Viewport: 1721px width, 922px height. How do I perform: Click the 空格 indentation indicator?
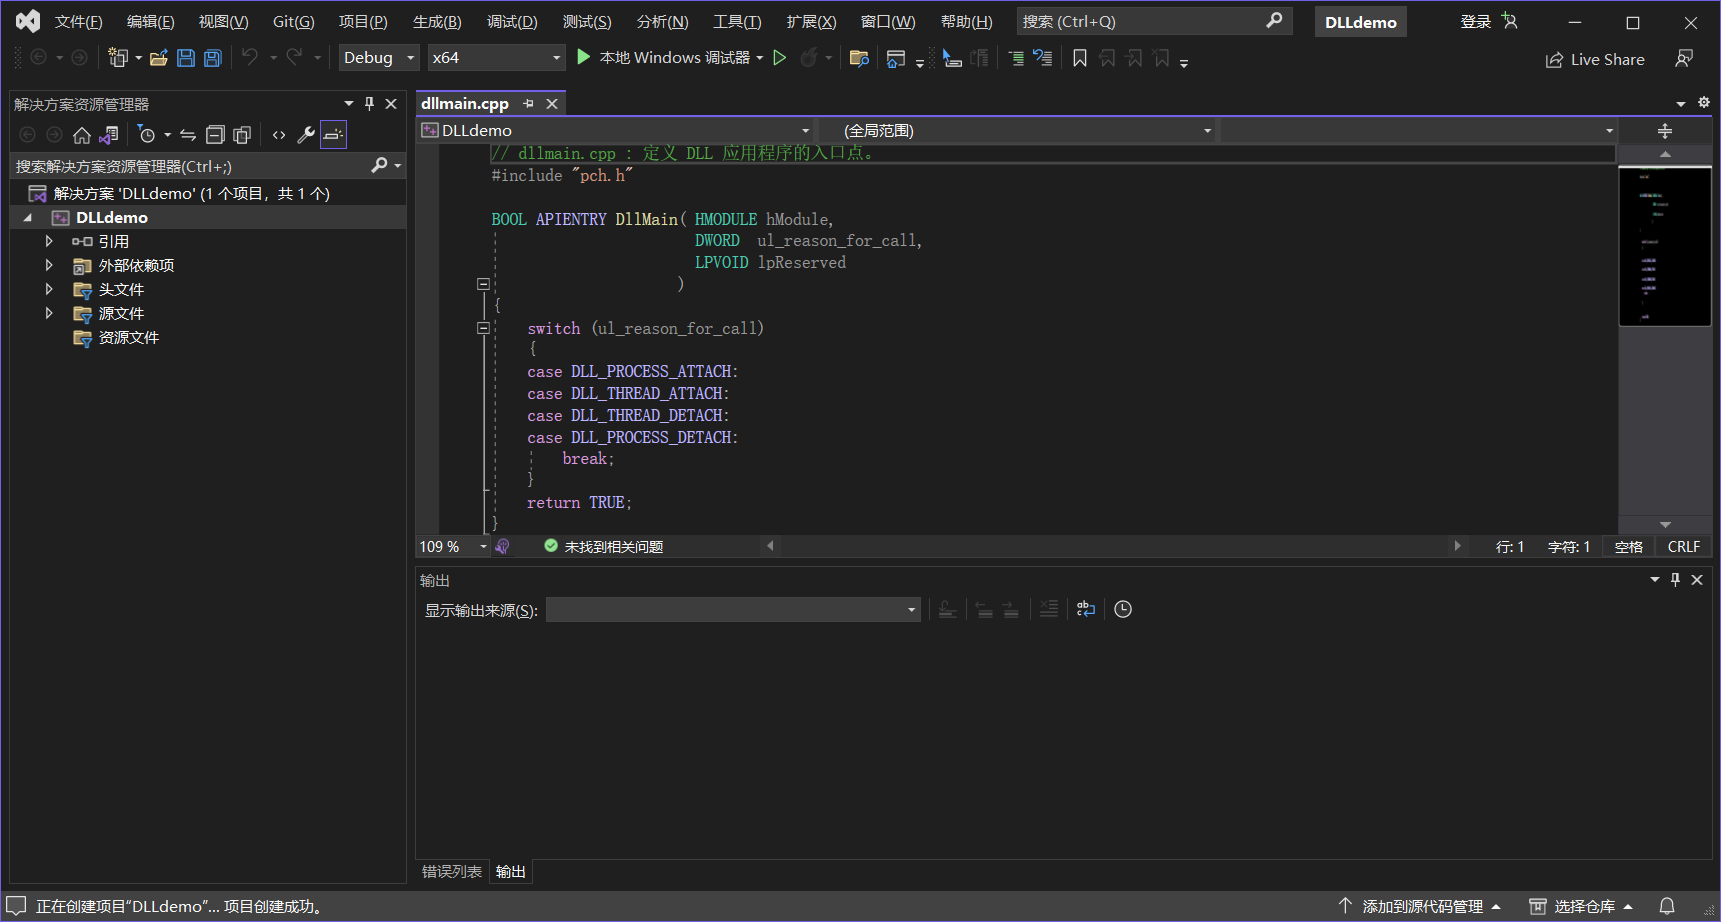[1629, 547]
